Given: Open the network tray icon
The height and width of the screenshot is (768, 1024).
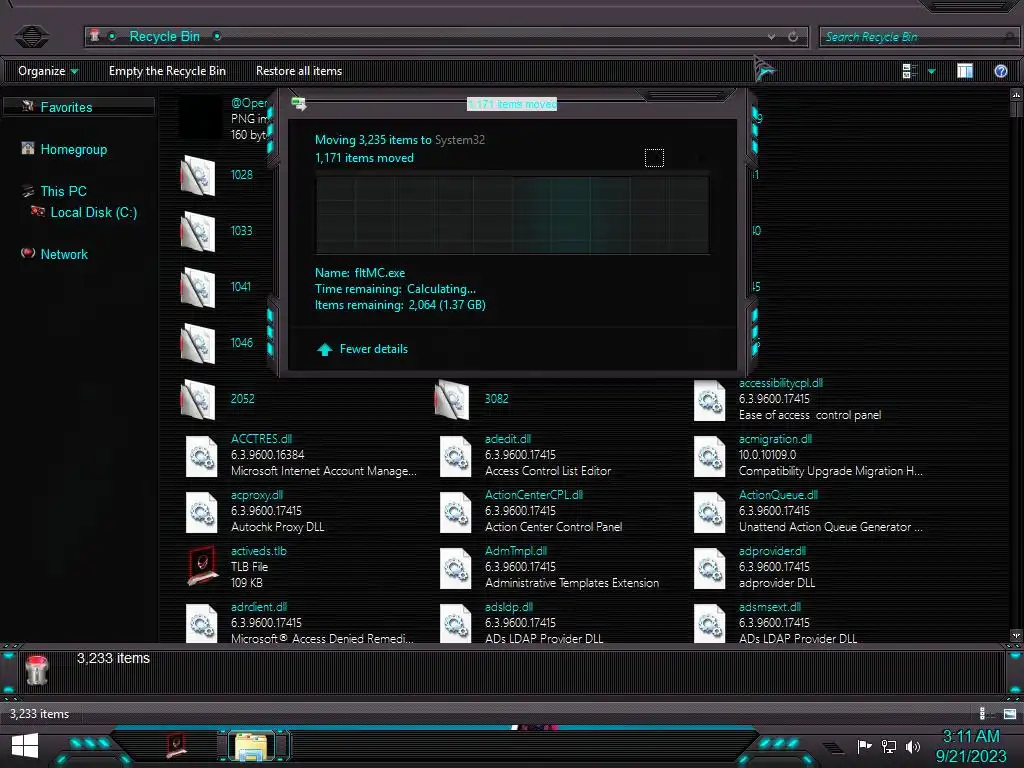Looking at the screenshot, I should (x=888, y=746).
